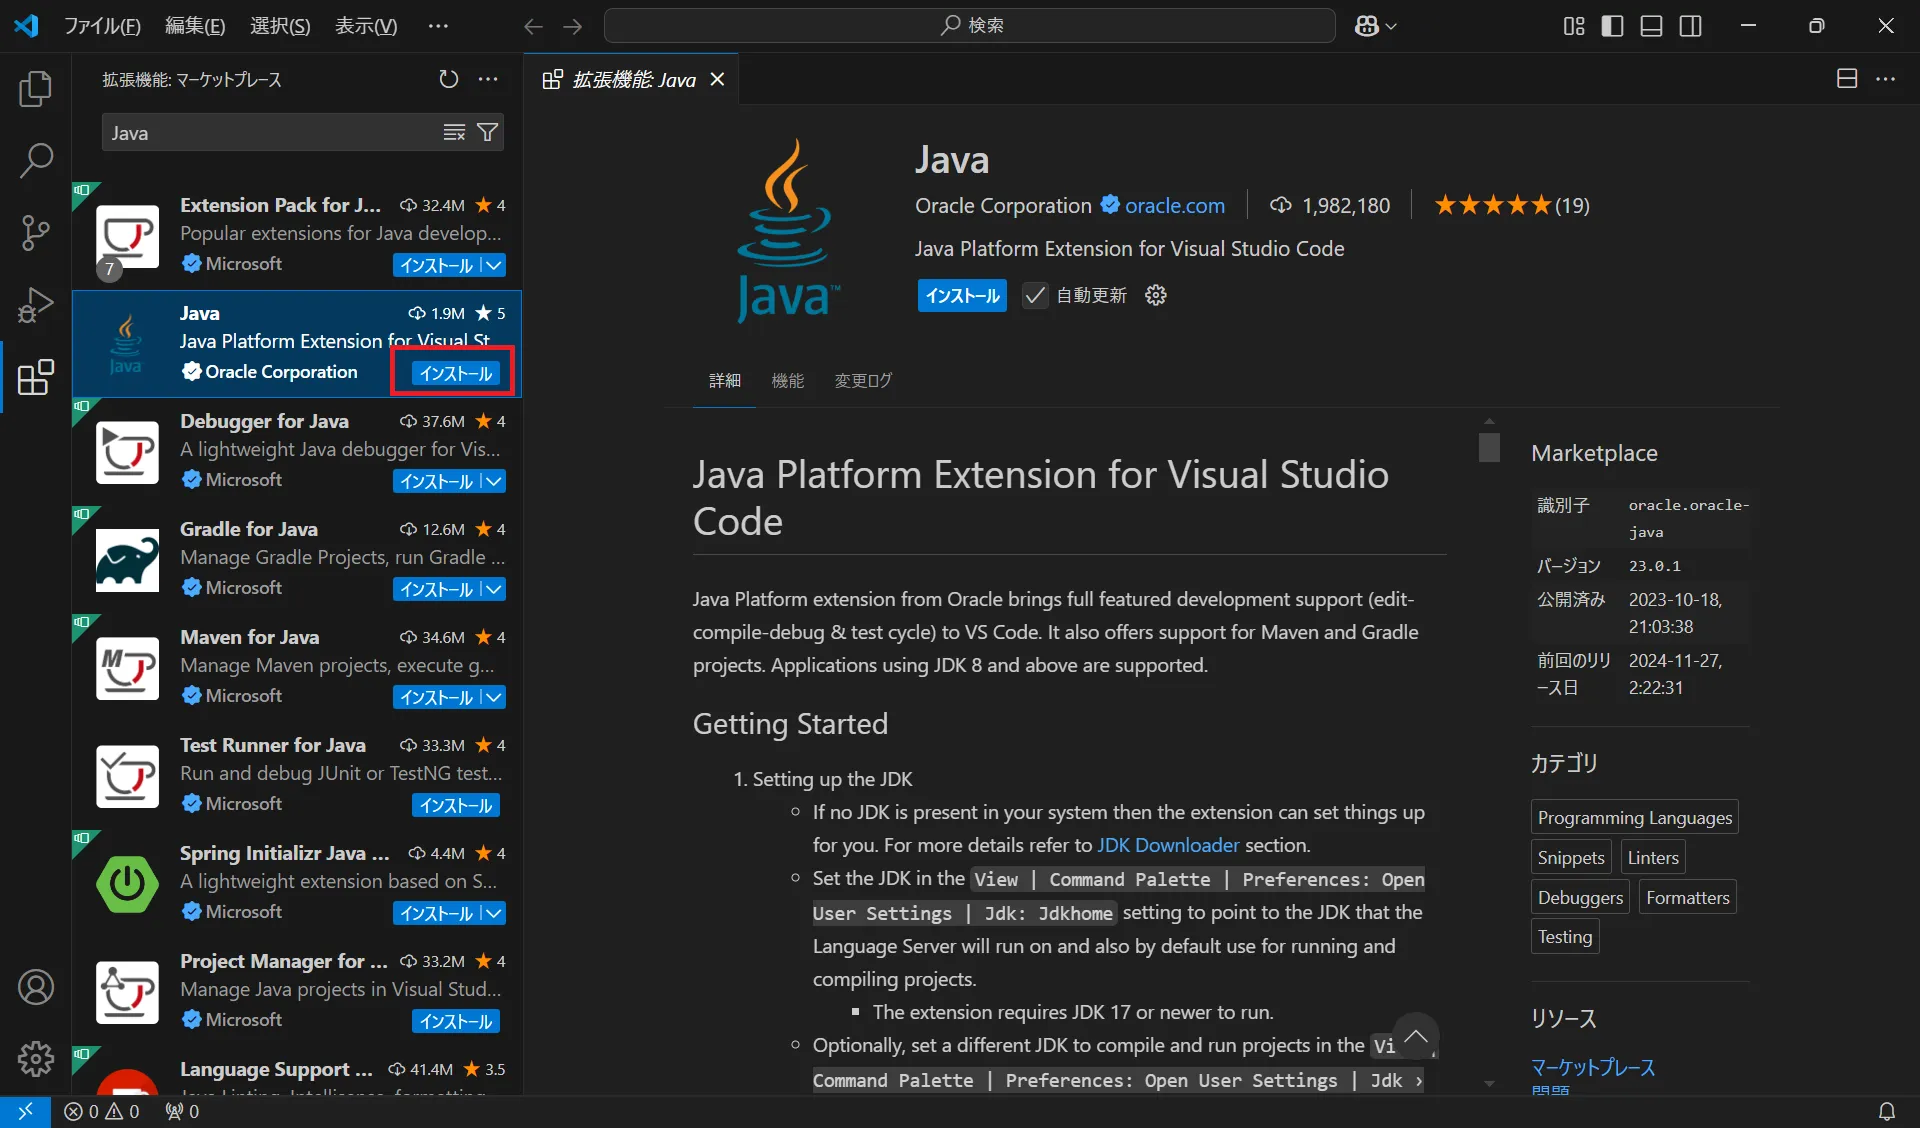Select the Debuggers category

[1580, 897]
